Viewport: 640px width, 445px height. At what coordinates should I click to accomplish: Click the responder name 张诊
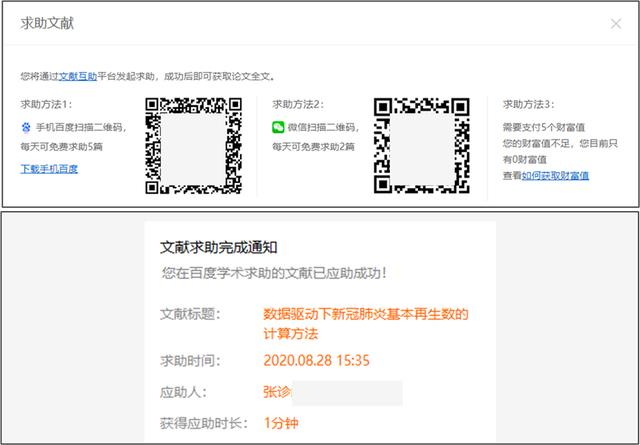point(276,392)
